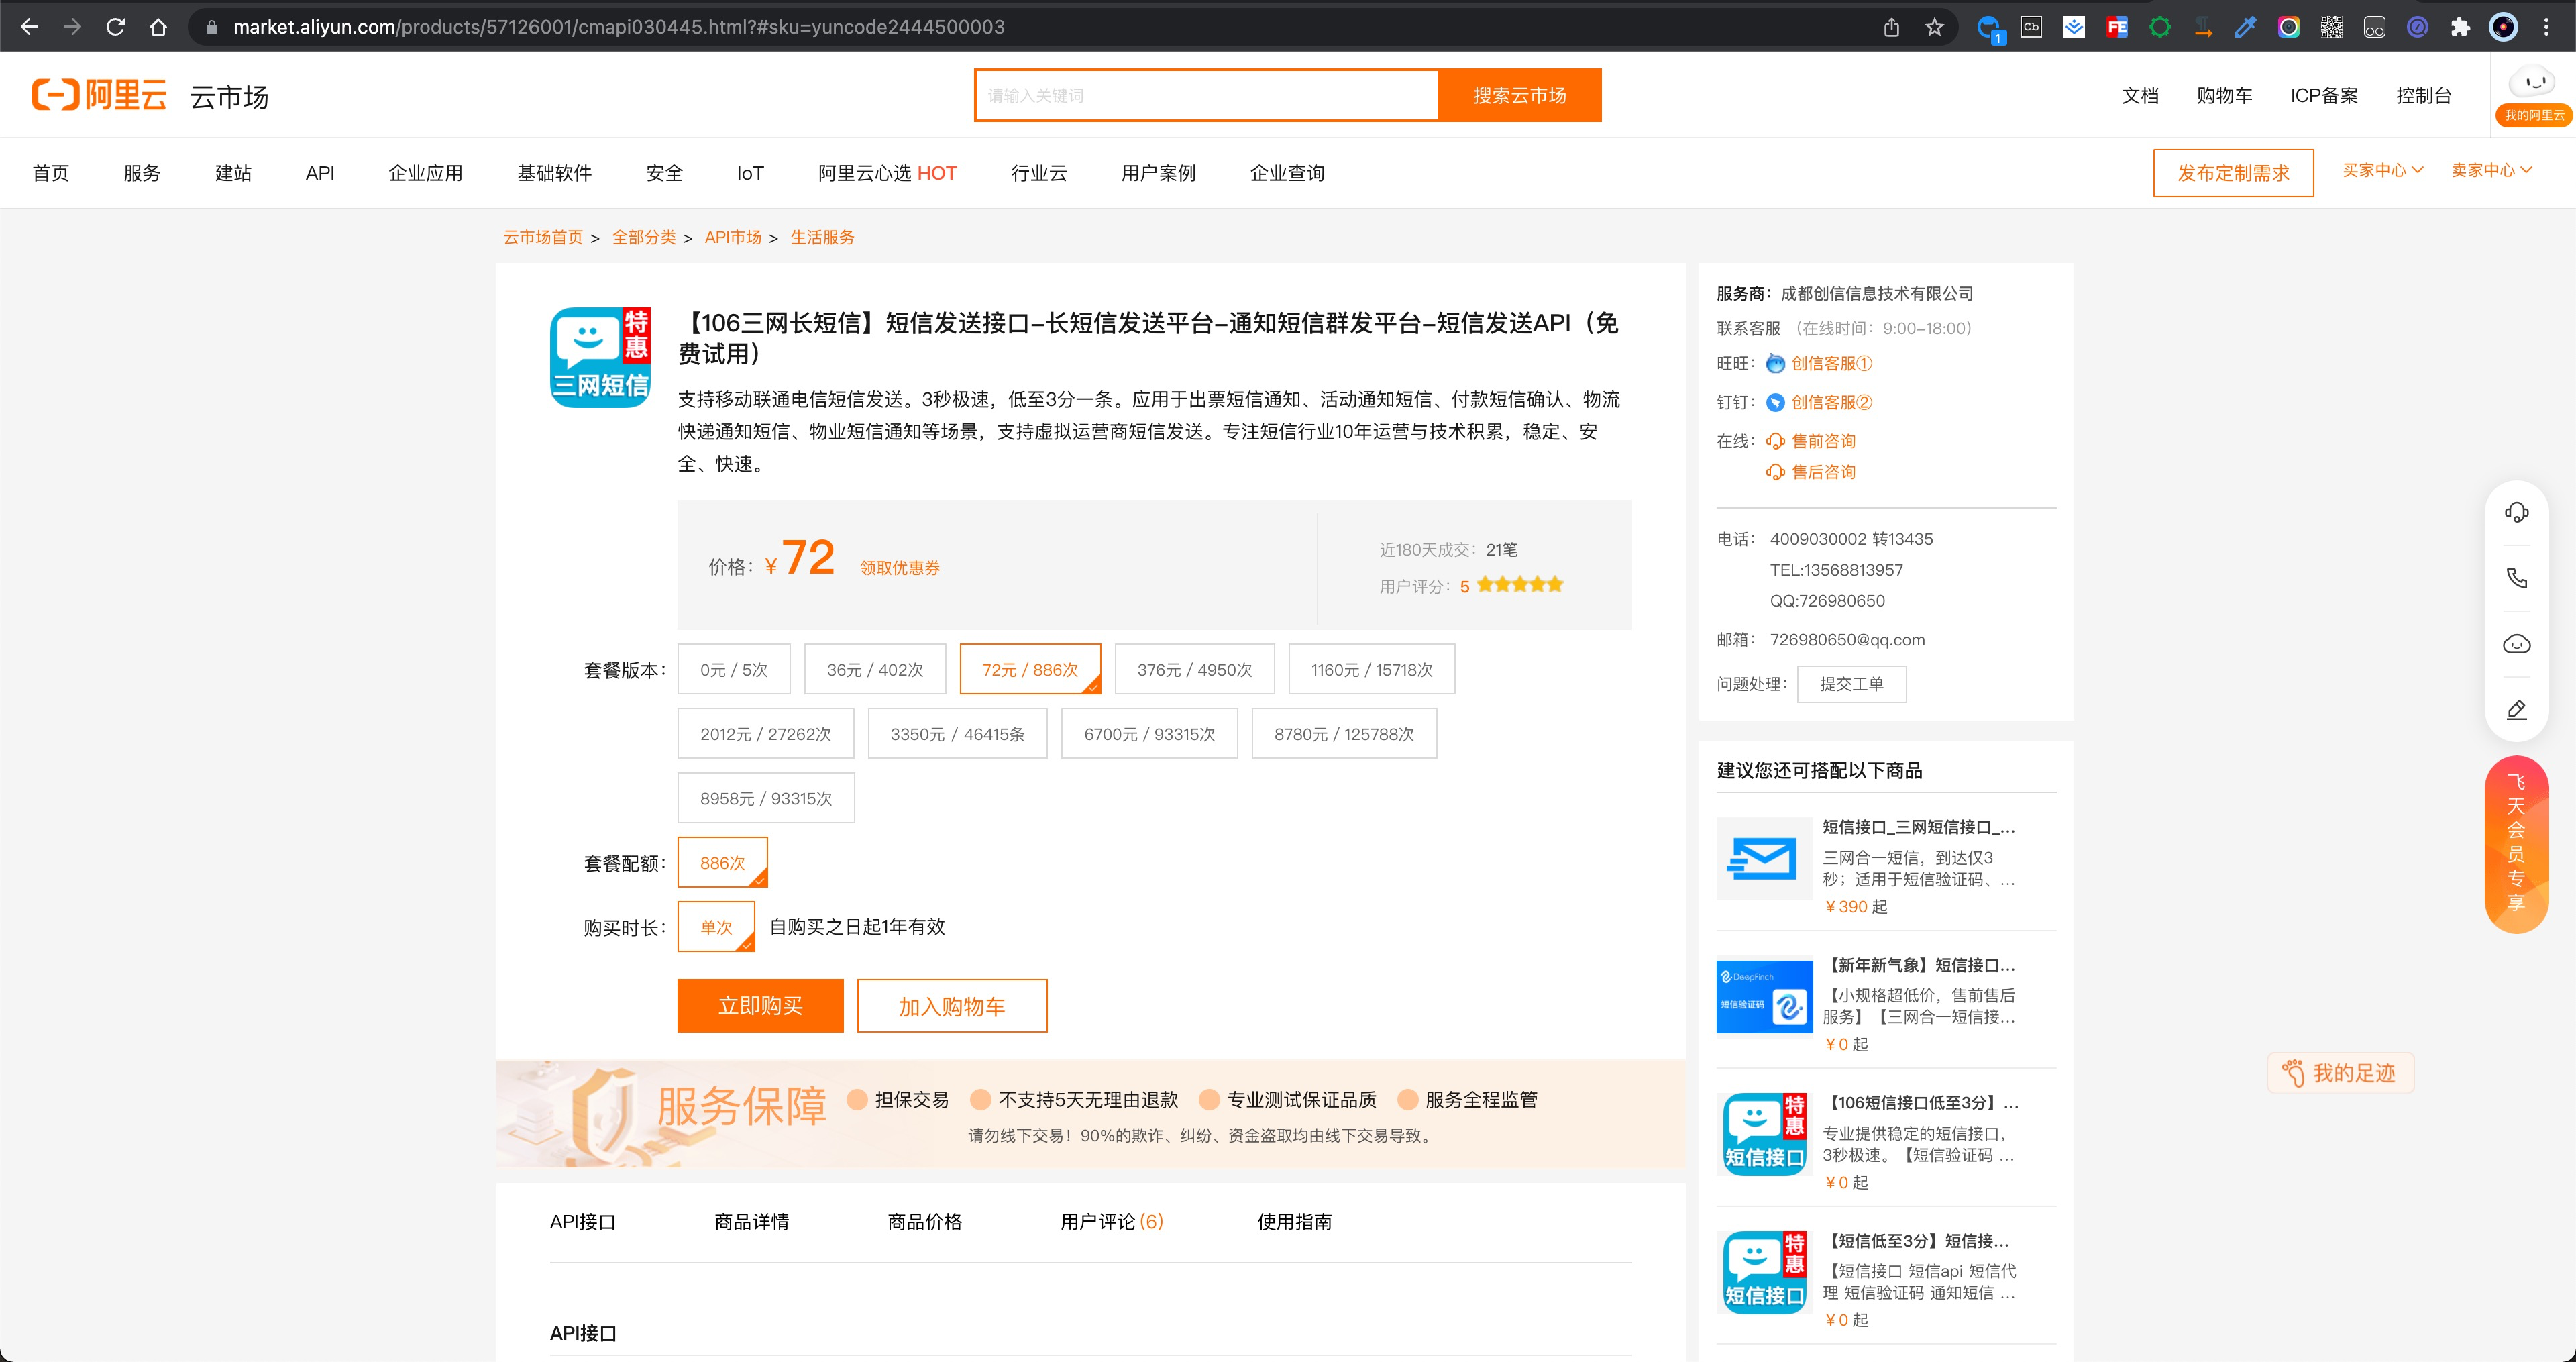Open the Chrome extensions puzzle icon

tap(2460, 27)
